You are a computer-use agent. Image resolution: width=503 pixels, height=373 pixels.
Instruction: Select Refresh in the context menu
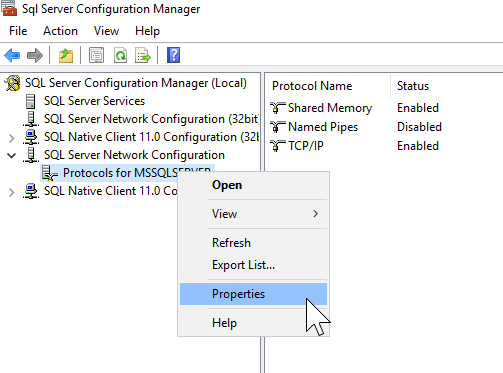point(231,243)
